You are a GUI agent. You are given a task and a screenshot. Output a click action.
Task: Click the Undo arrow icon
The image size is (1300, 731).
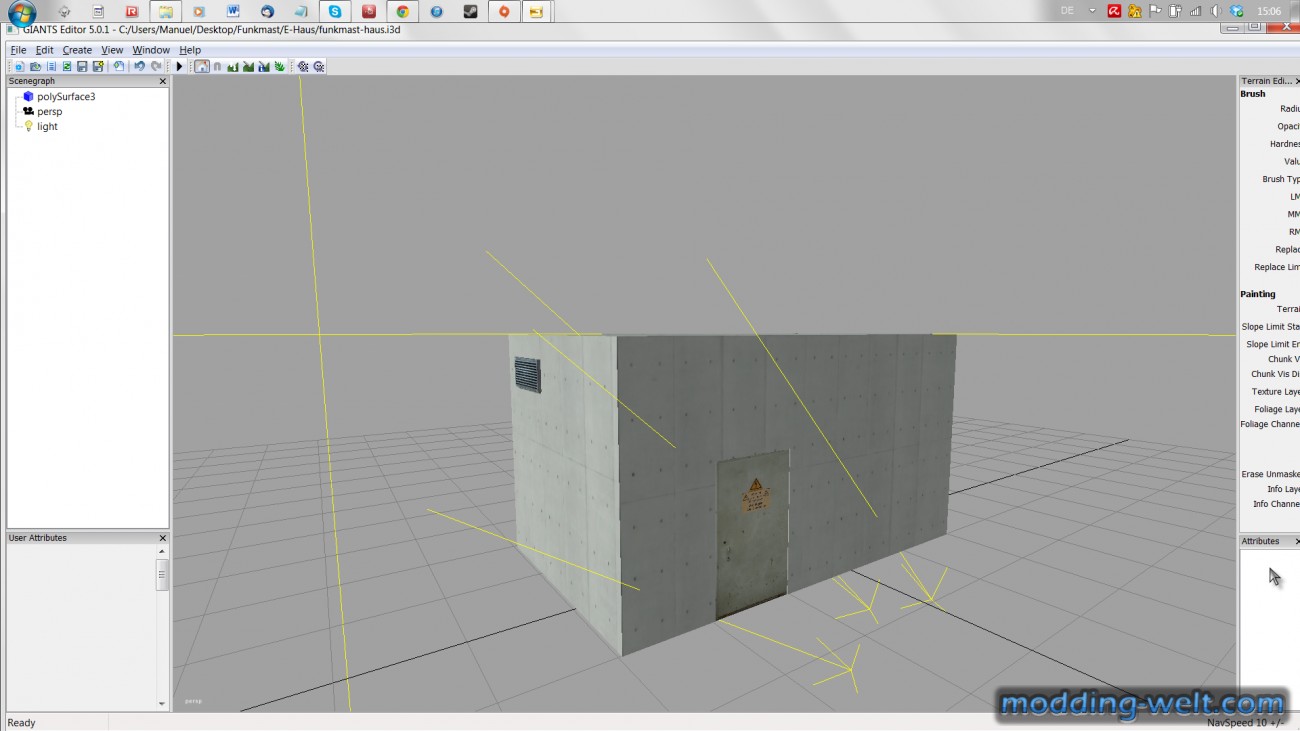coord(139,67)
